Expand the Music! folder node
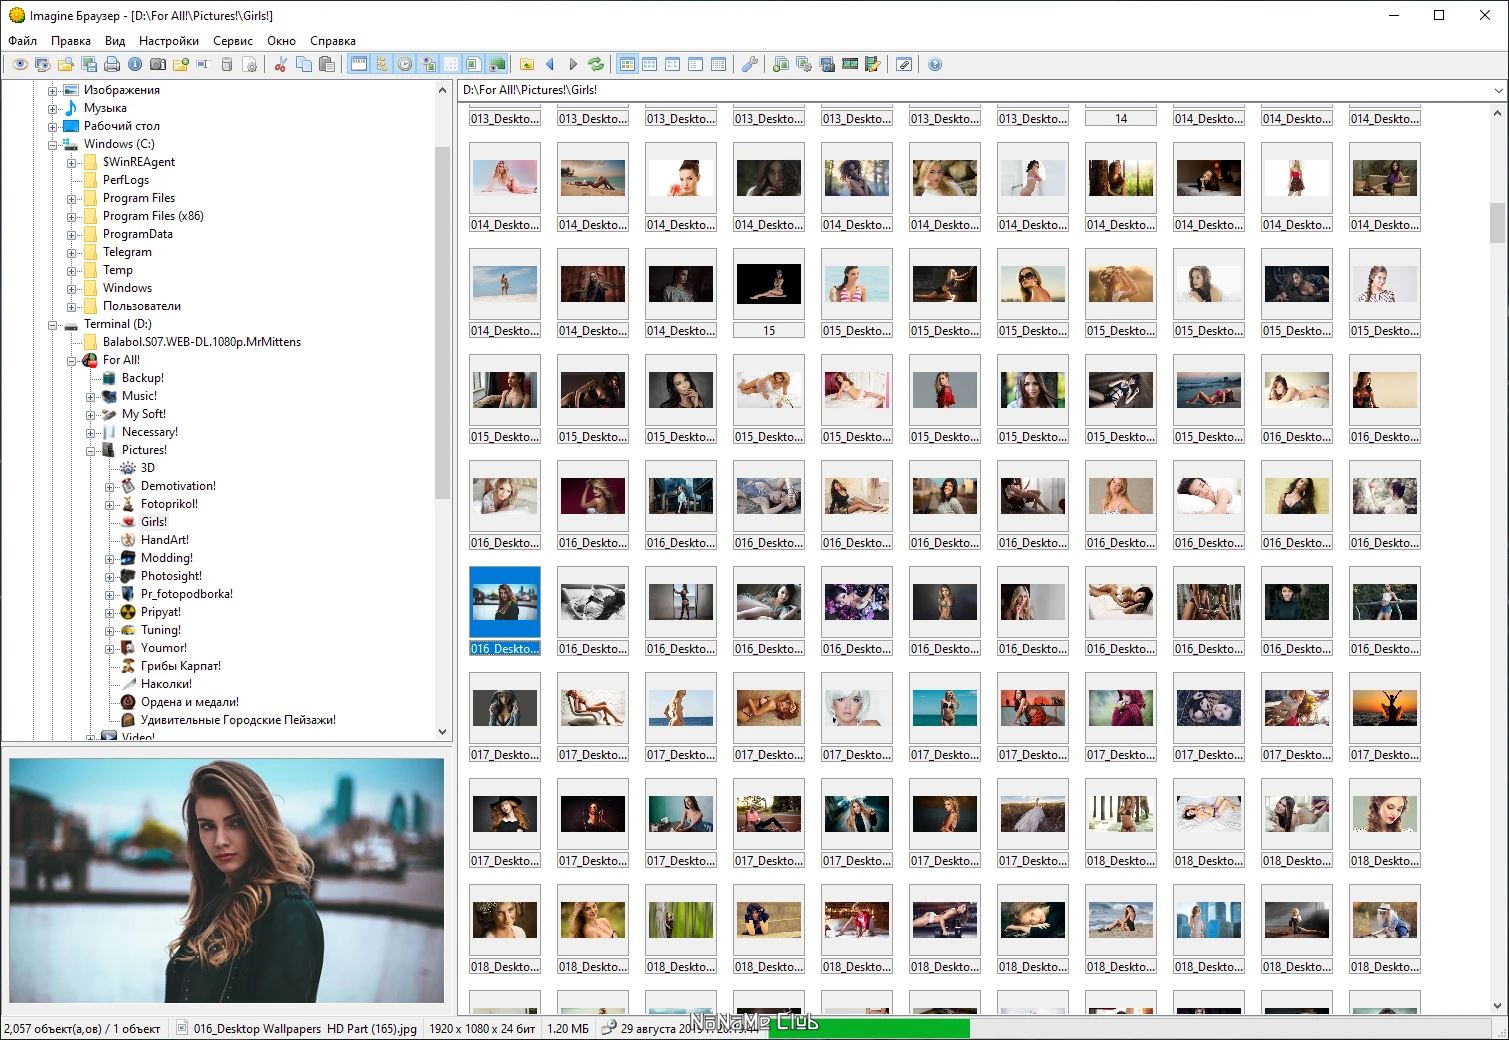 [x=90, y=396]
